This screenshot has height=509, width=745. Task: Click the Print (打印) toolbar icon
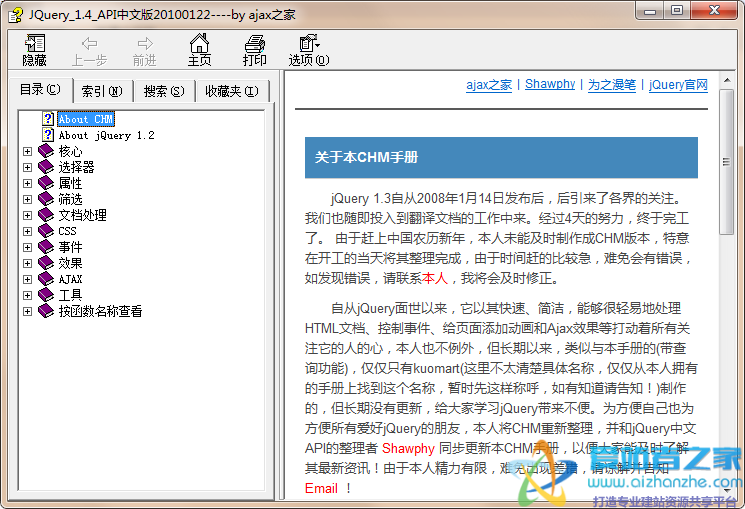[x=255, y=43]
